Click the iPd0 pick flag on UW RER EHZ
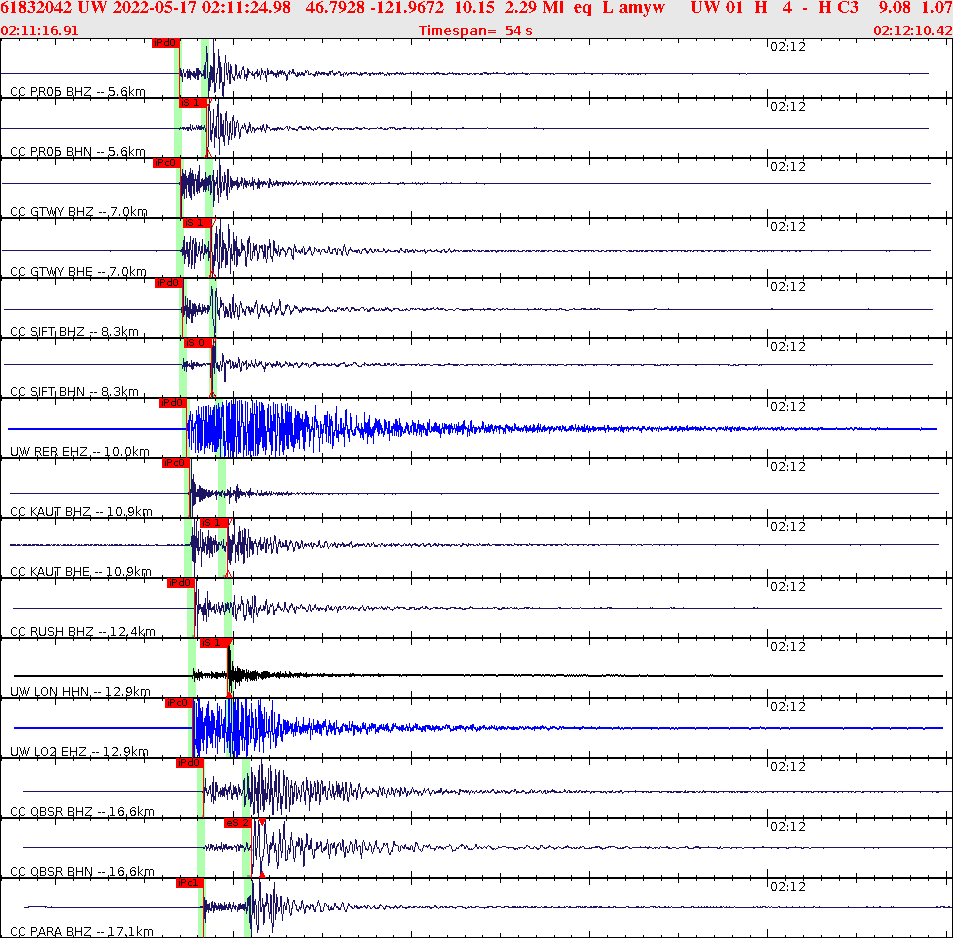The height and width of the screenshot is (938, 953). click(172, 403)
